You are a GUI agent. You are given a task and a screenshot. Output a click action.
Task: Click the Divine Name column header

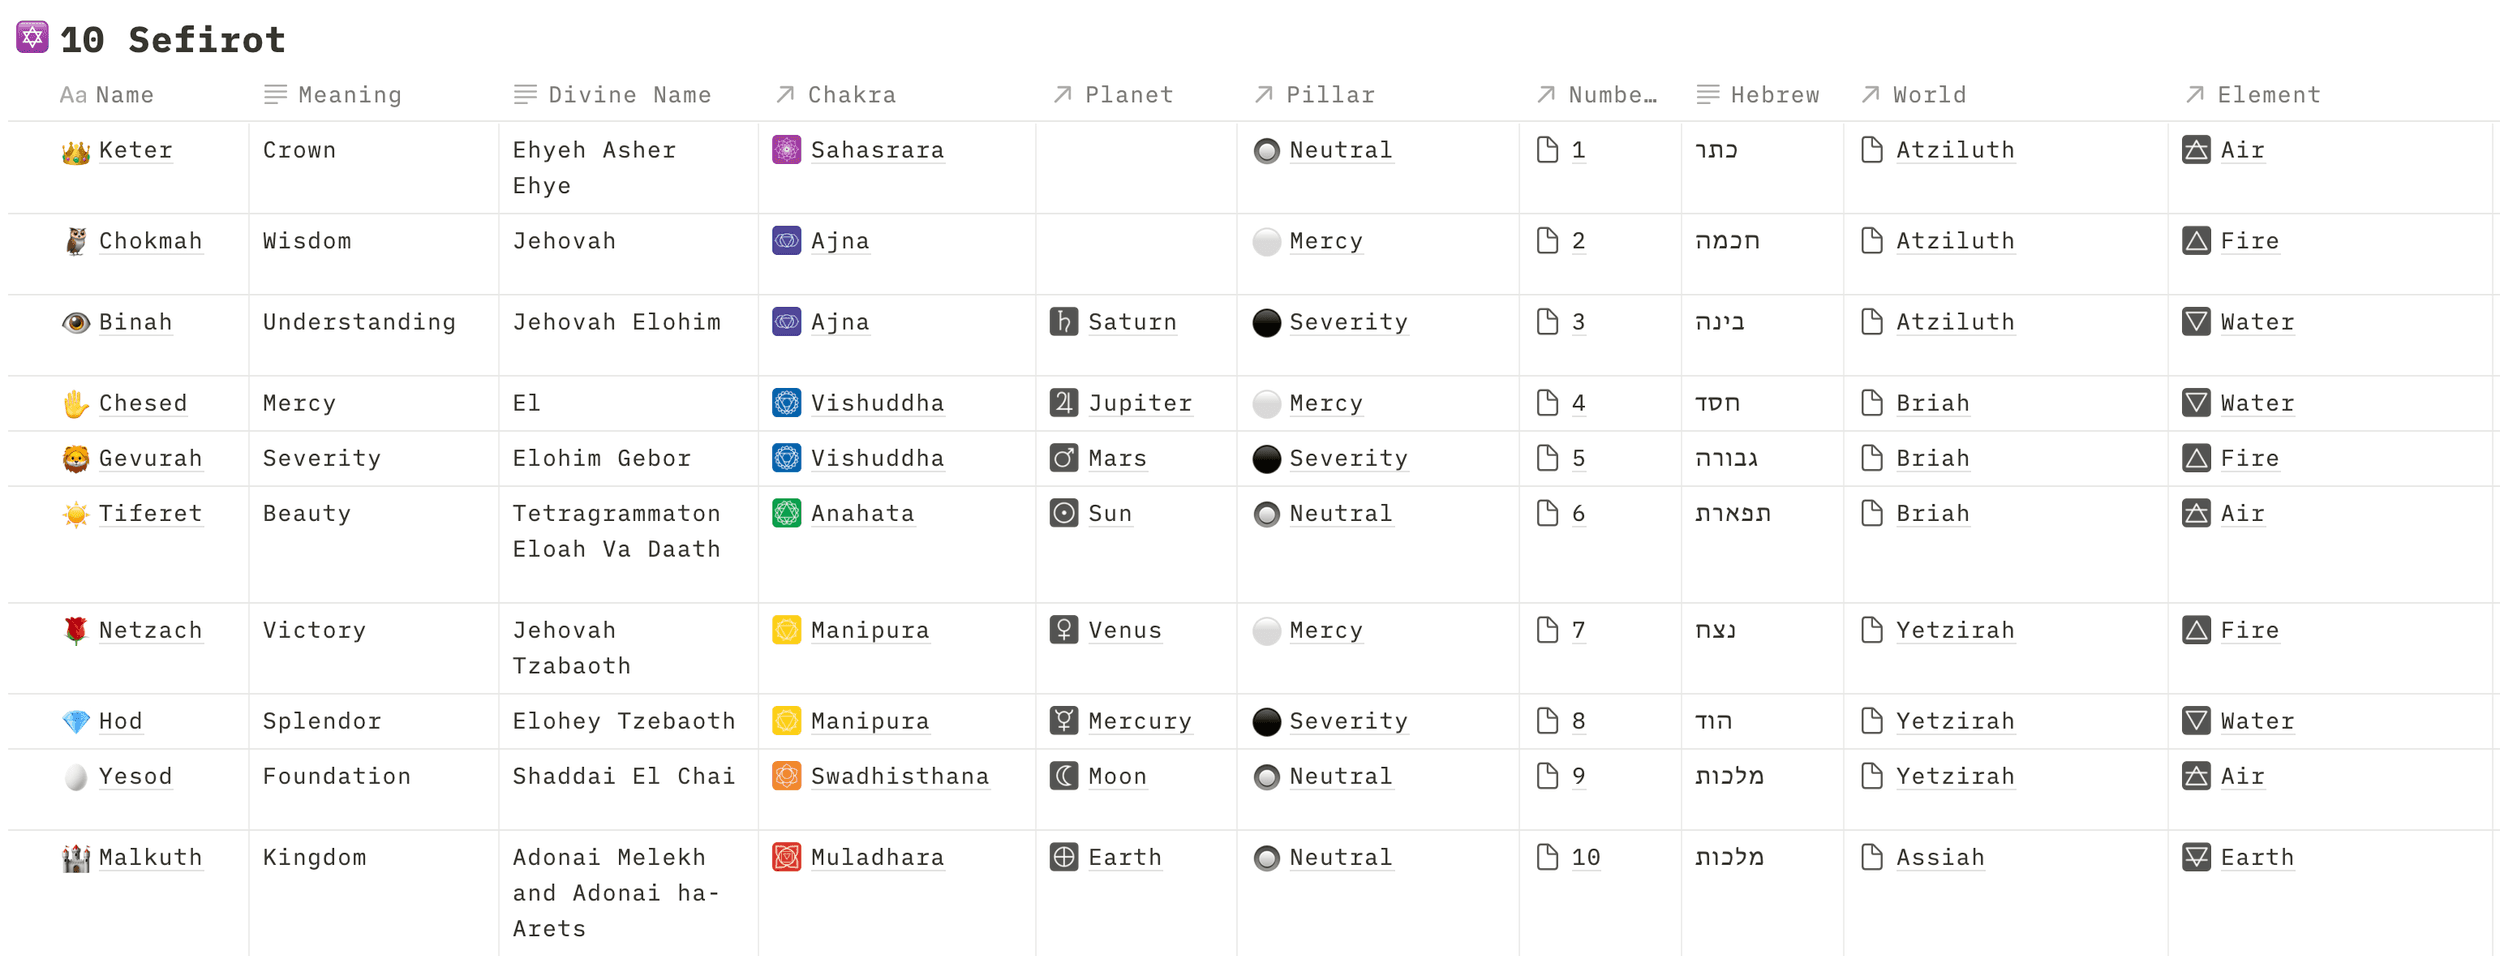(x=629, y=95)
